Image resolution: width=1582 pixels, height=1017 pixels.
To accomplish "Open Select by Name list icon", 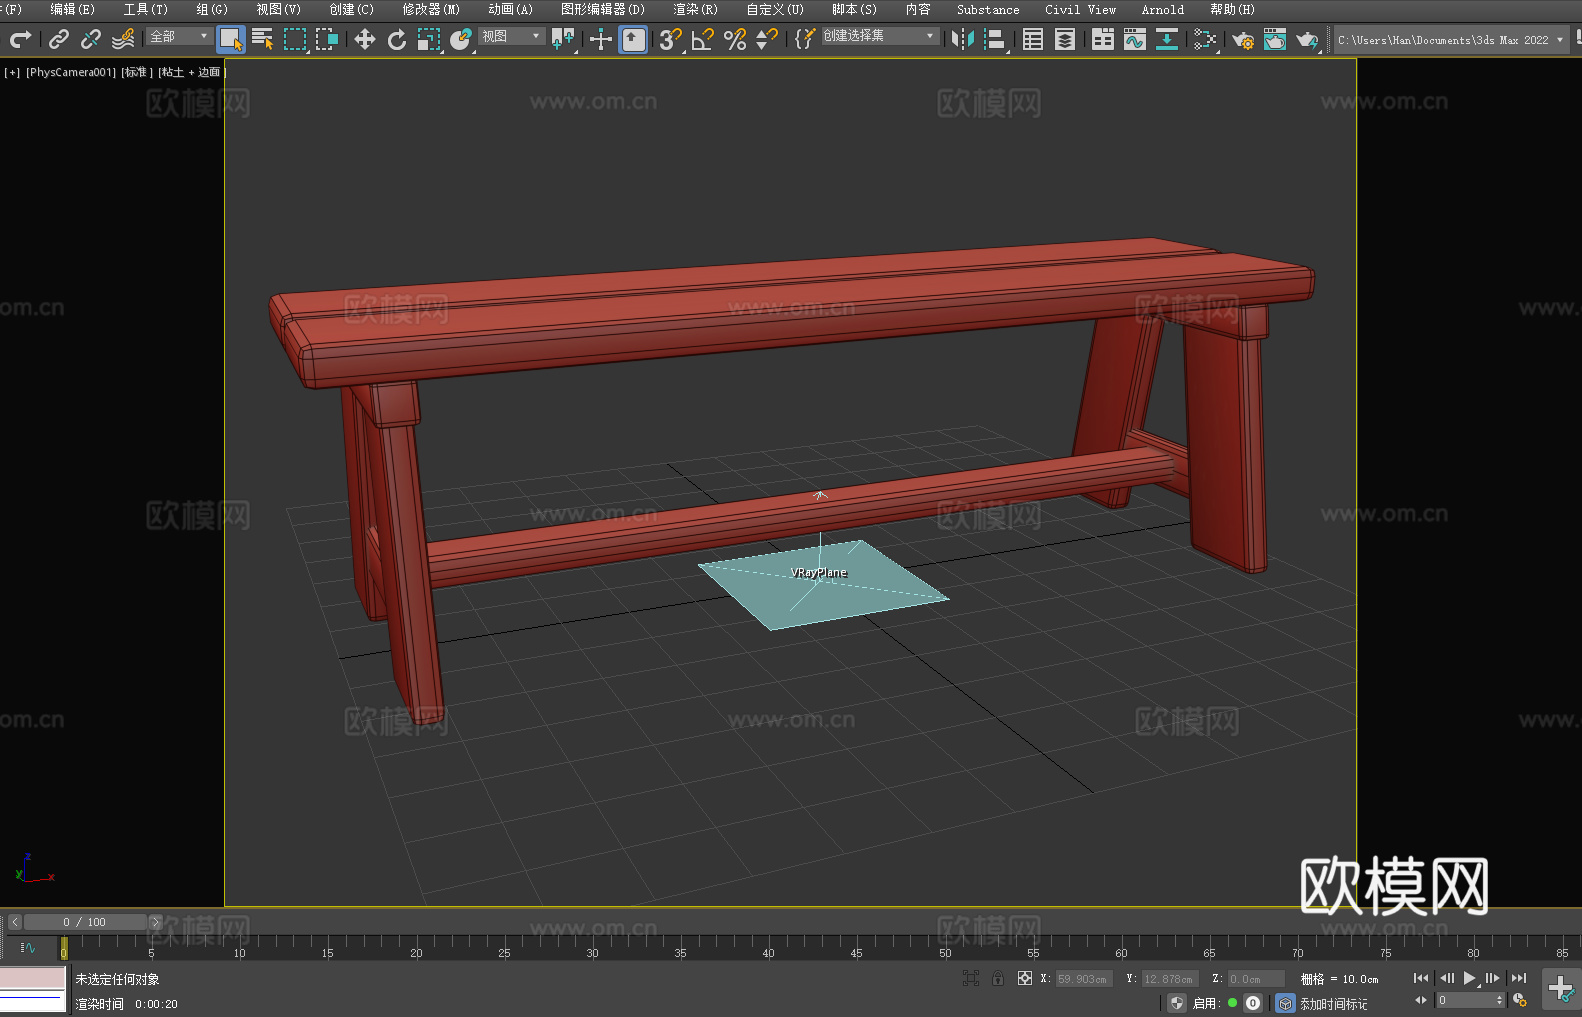I will coord(263,39).
